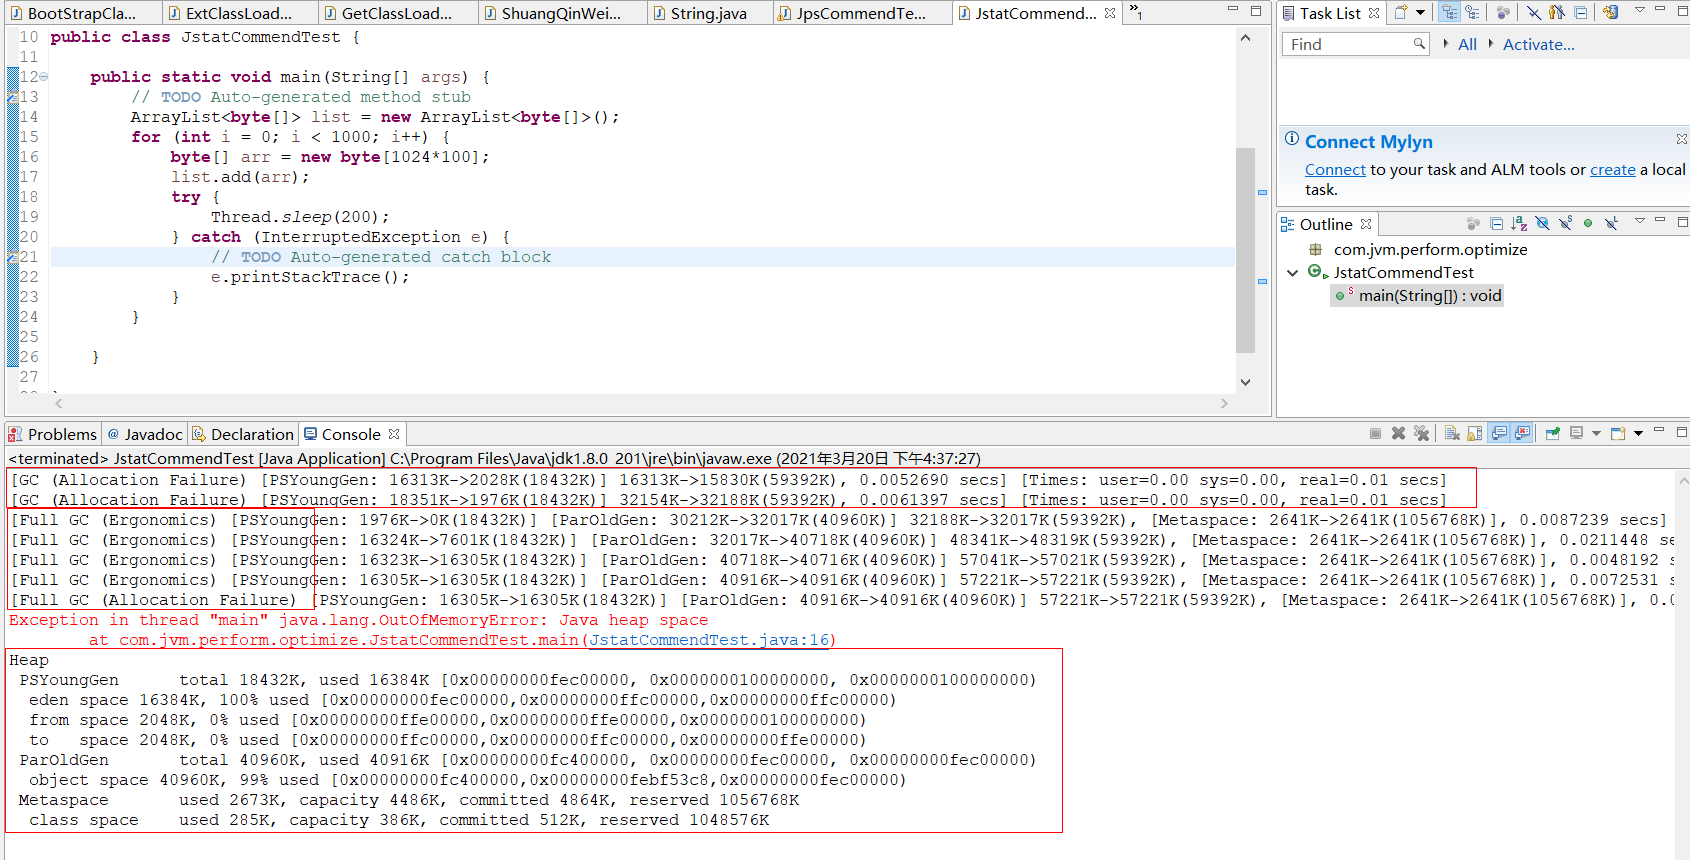Toggle Hide Fields in Outline

(1542, 224)
